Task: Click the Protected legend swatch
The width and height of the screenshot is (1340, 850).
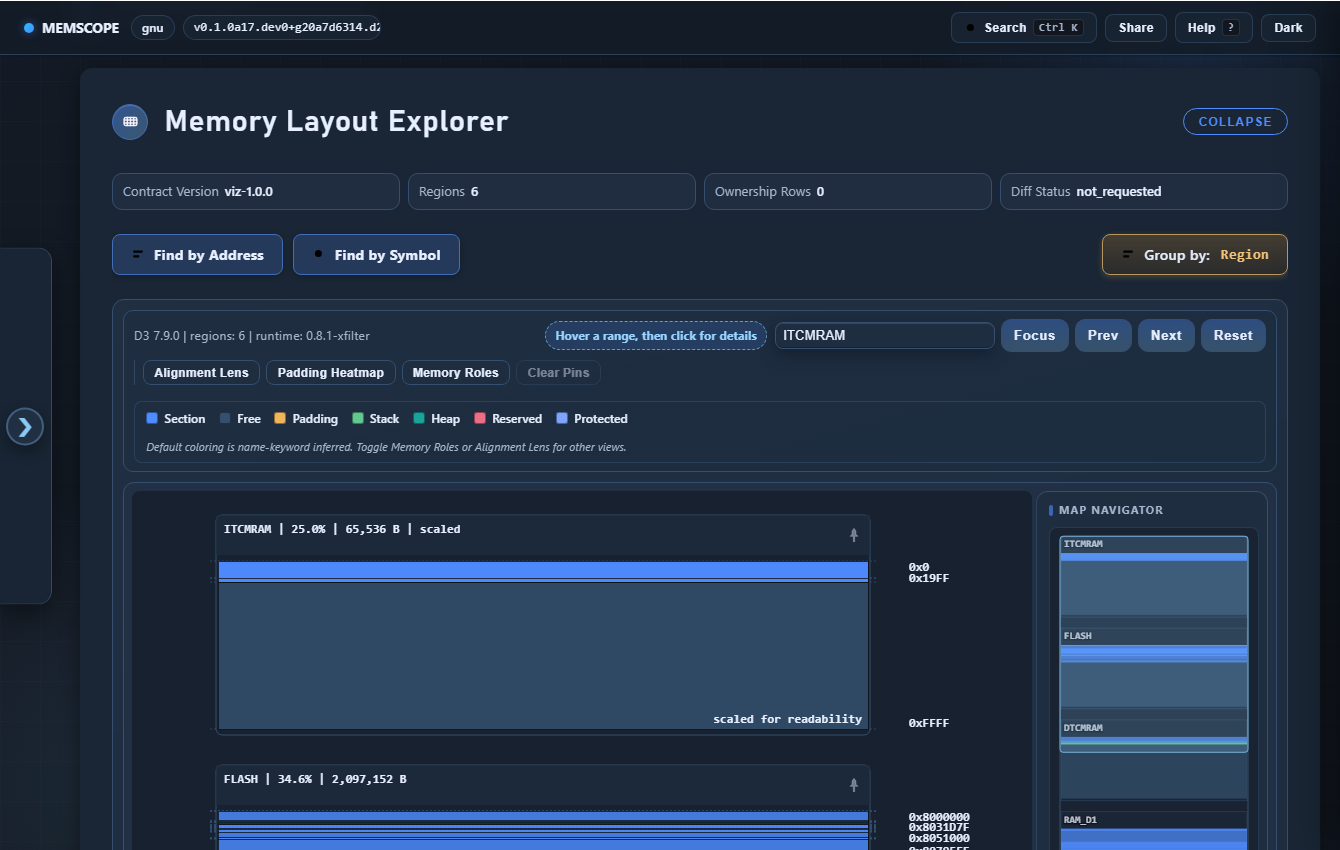Action: coord(562,419)
